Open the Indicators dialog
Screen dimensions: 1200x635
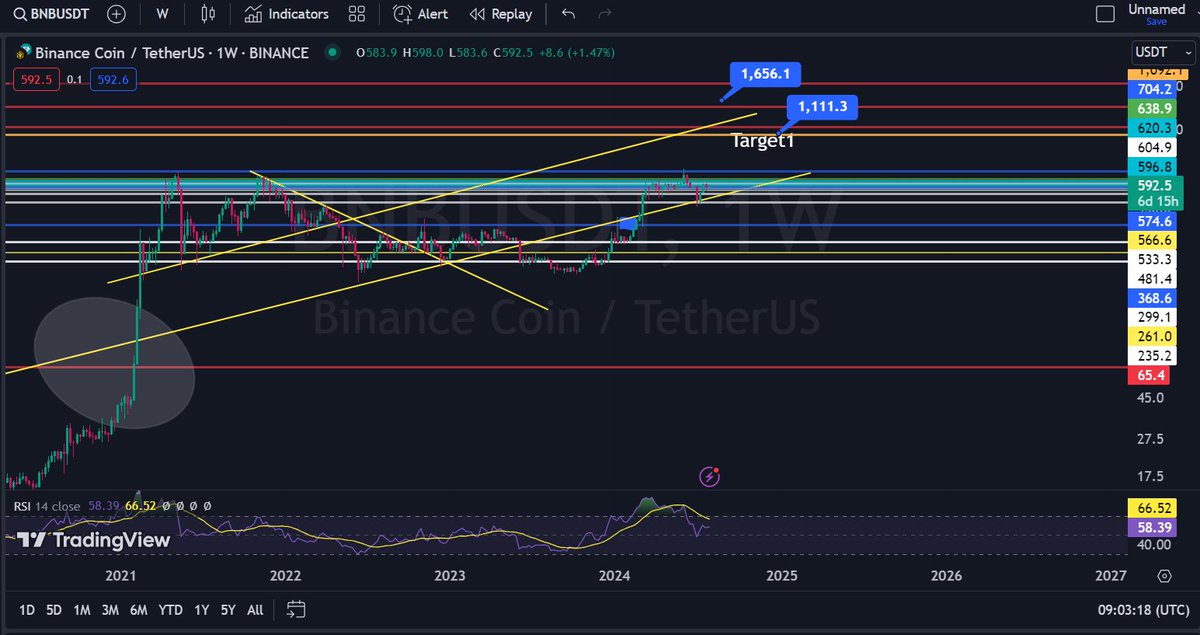point(287,14)
